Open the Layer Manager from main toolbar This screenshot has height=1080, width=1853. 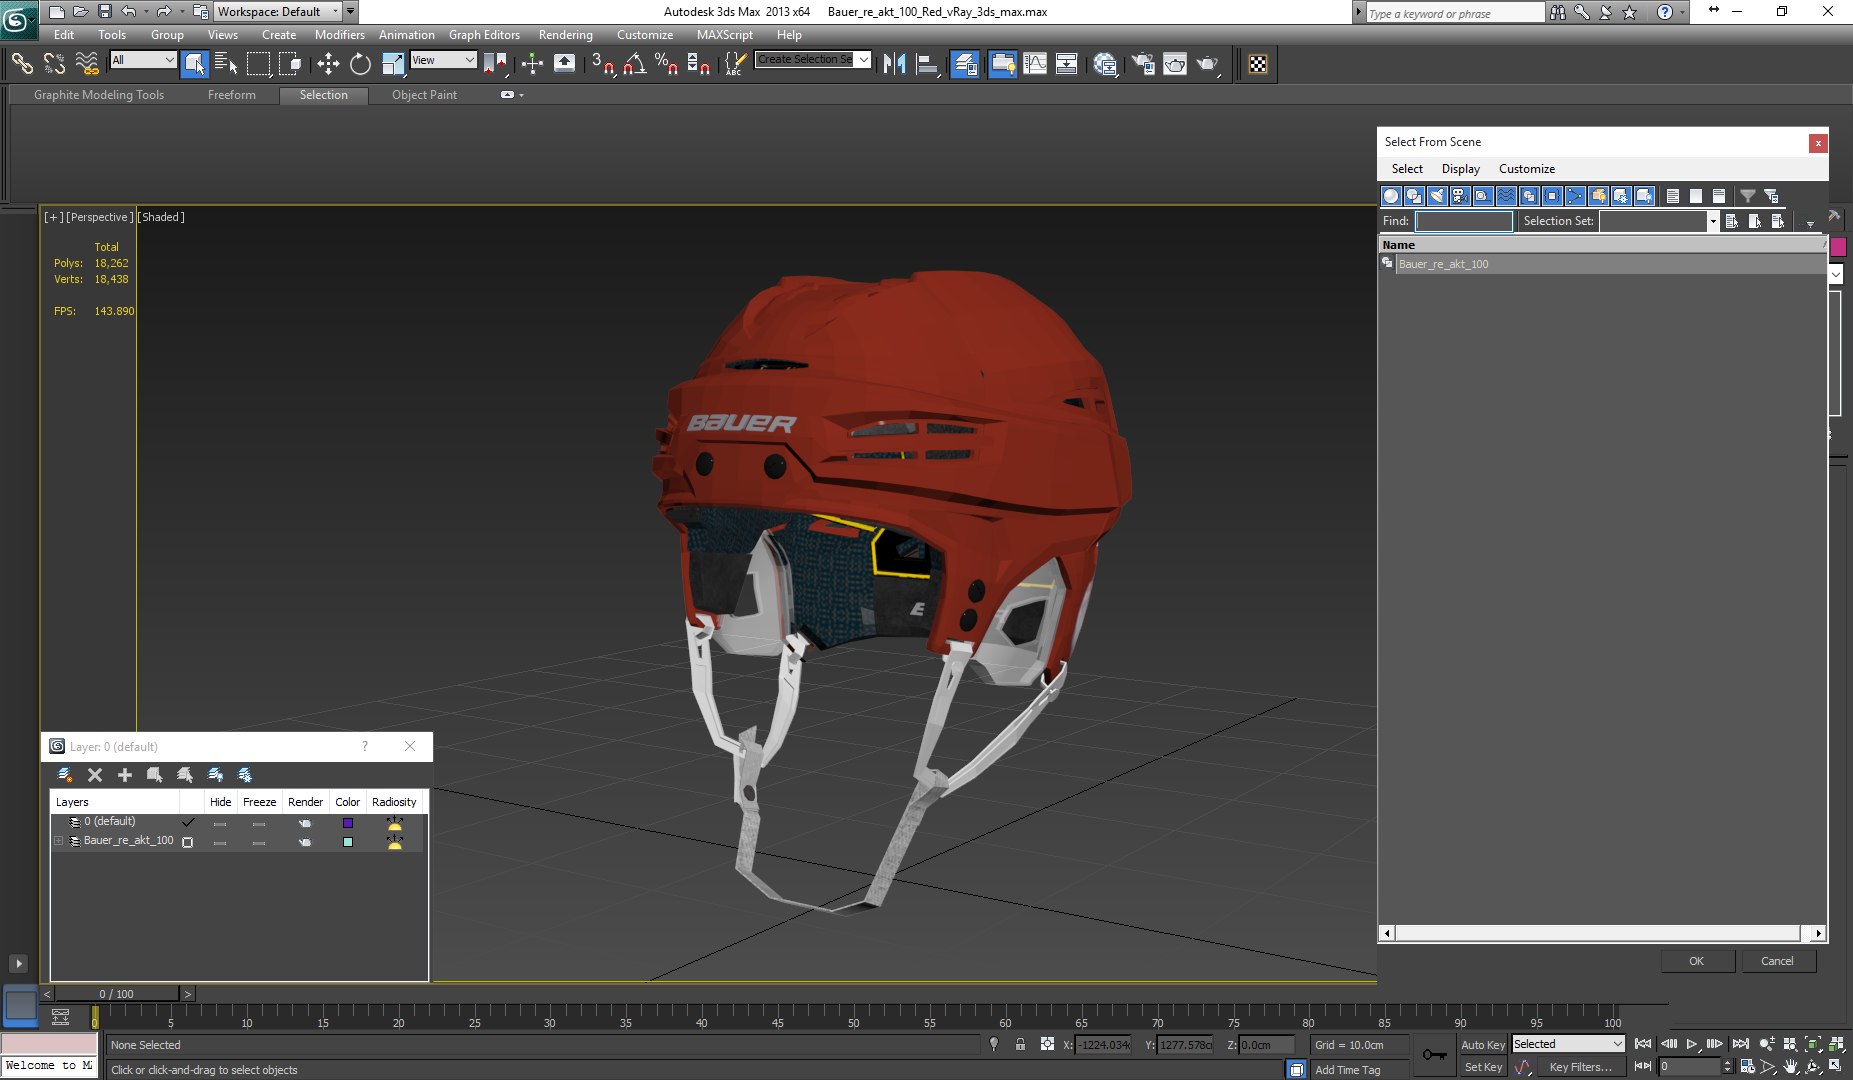(x=965, y=64)
